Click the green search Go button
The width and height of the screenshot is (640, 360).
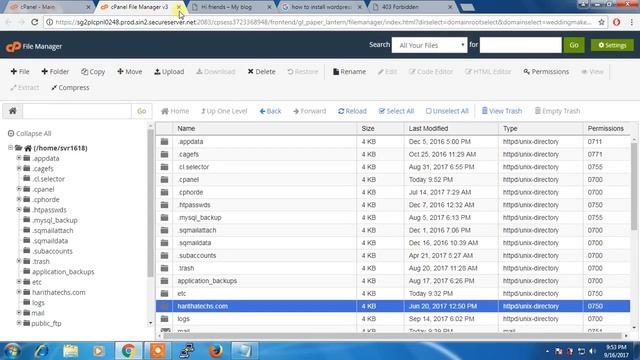pyautogui.click(x=574, y=45)
